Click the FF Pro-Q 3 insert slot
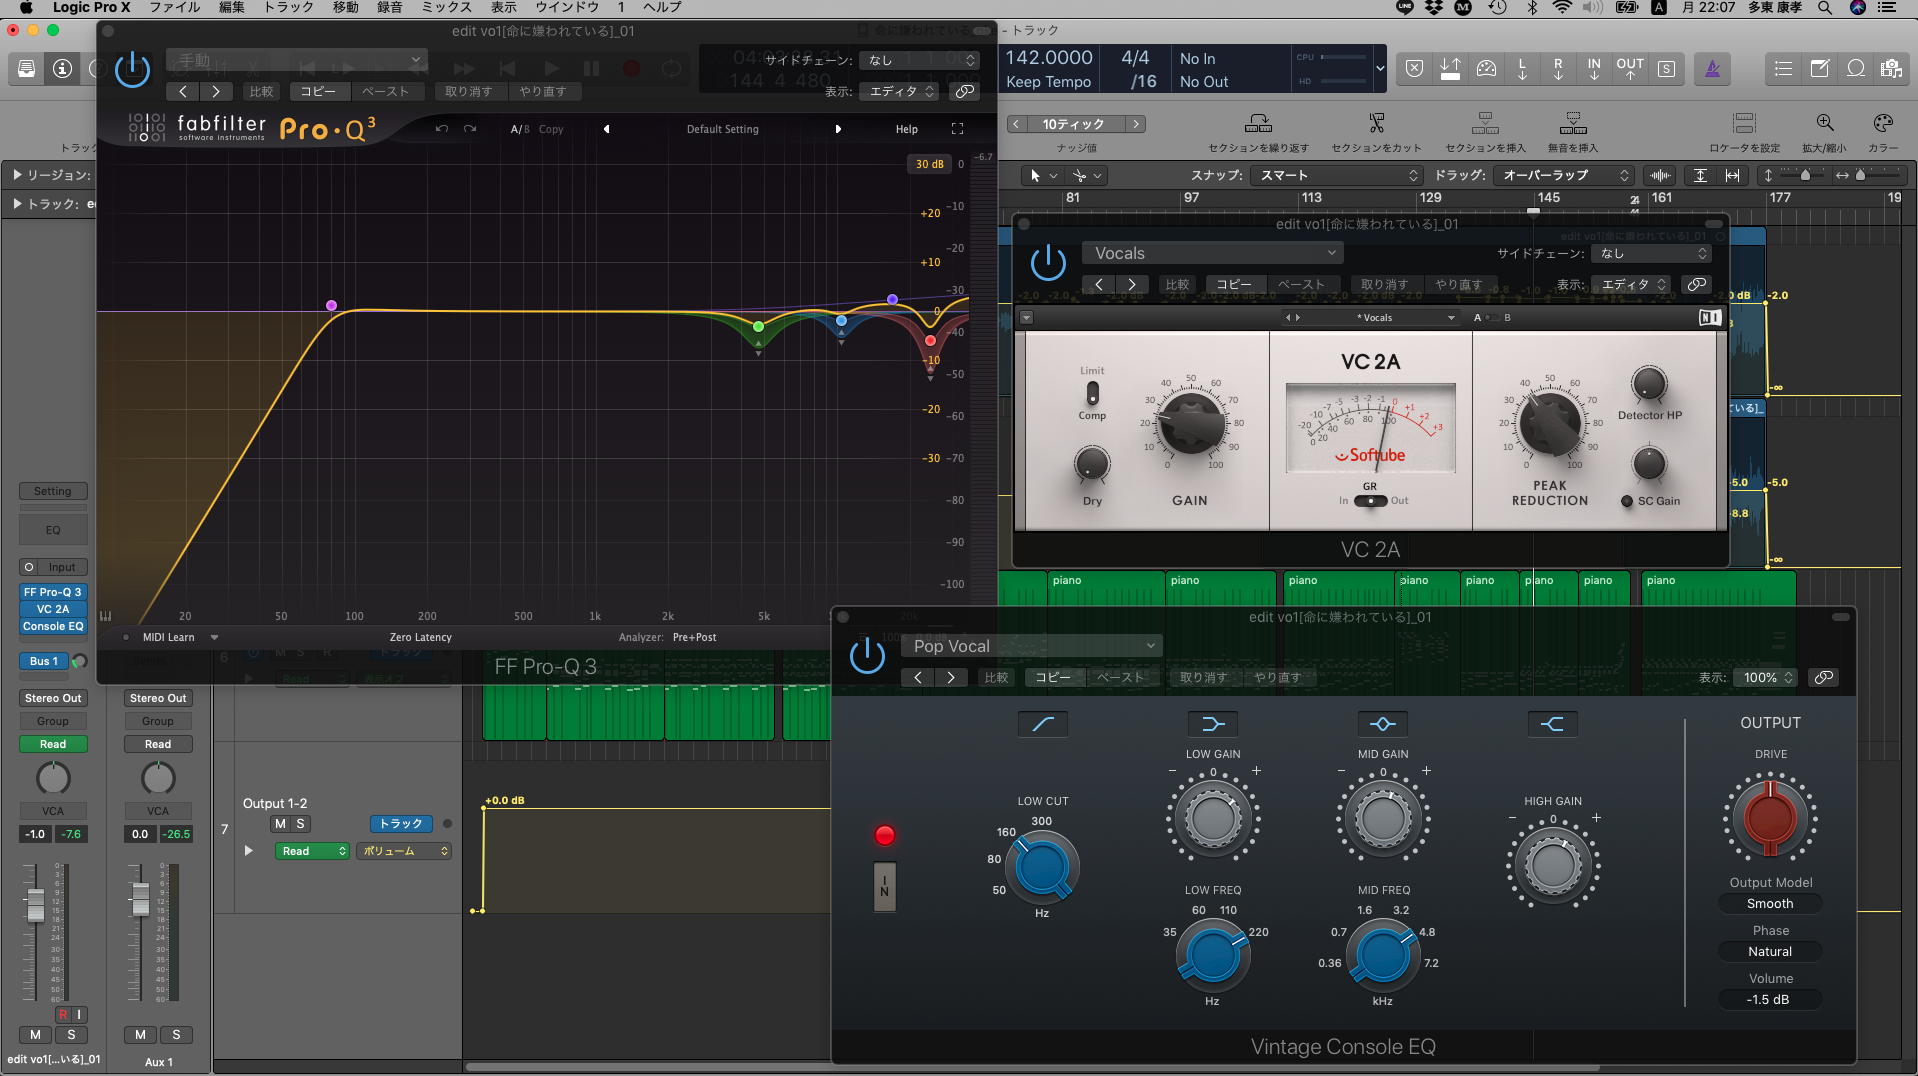 click(x=53, y=593)
